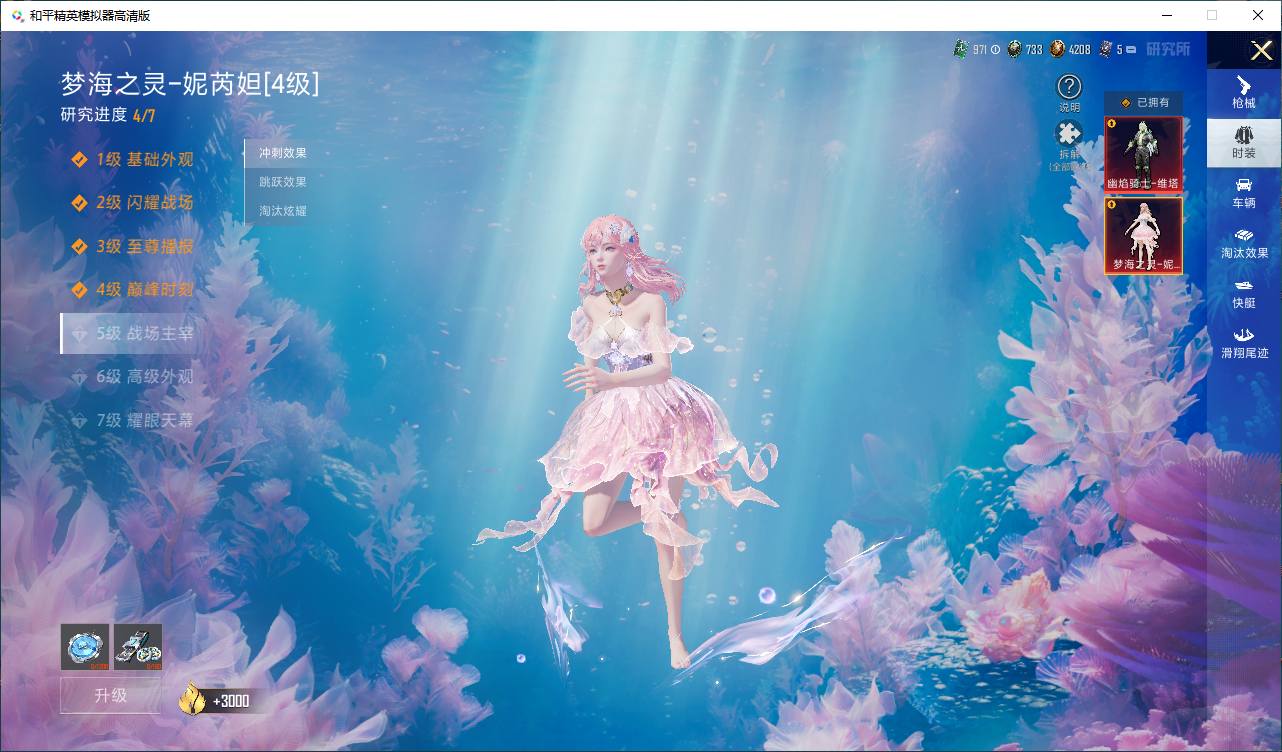1282x752 pixels.
Task: Go to the 快艇 speedboat category
Action: [x=1244, y=293]
